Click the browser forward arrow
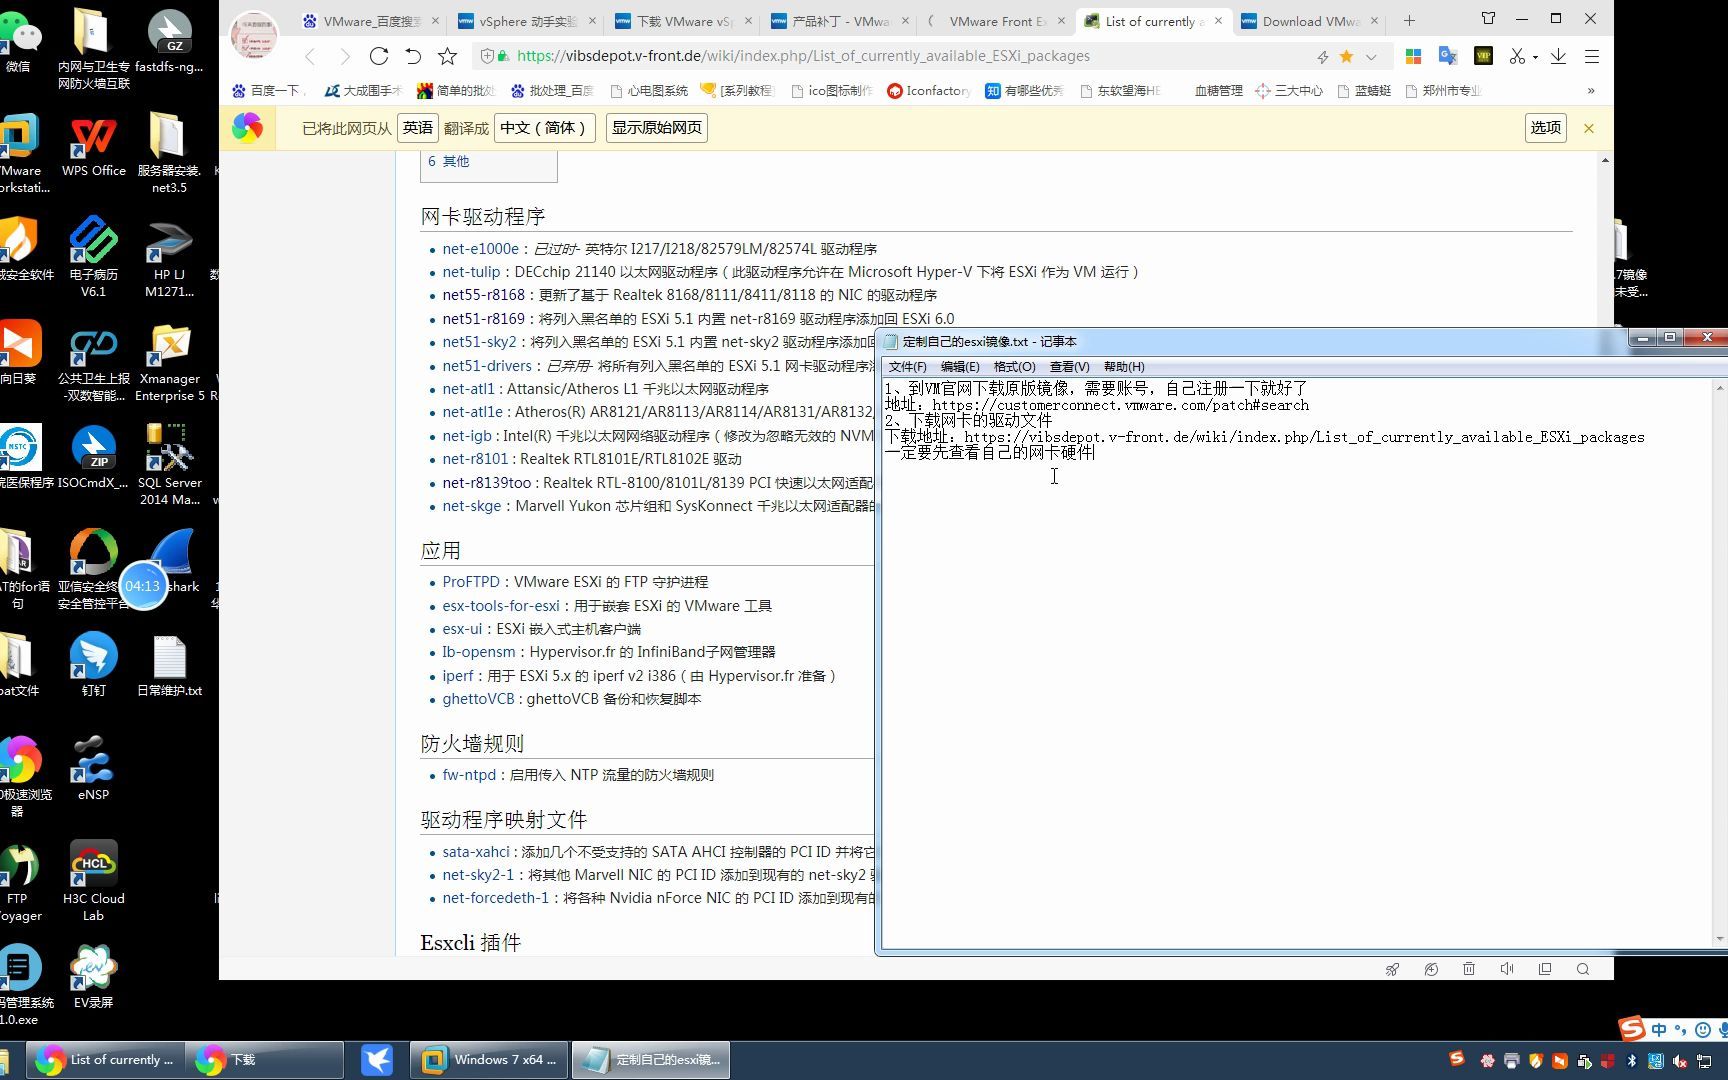The image size is (1728, 1080). [x=345, y=56]
